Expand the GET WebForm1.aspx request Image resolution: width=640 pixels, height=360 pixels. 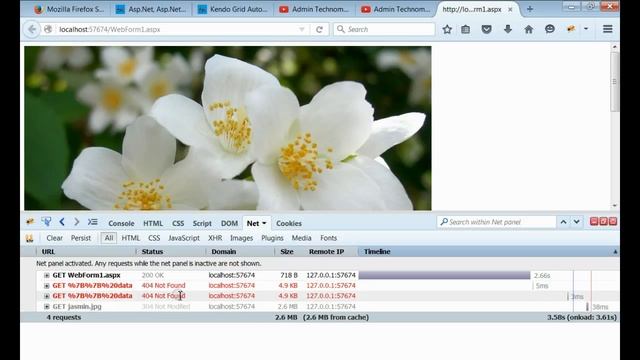[x=47, y=276]
